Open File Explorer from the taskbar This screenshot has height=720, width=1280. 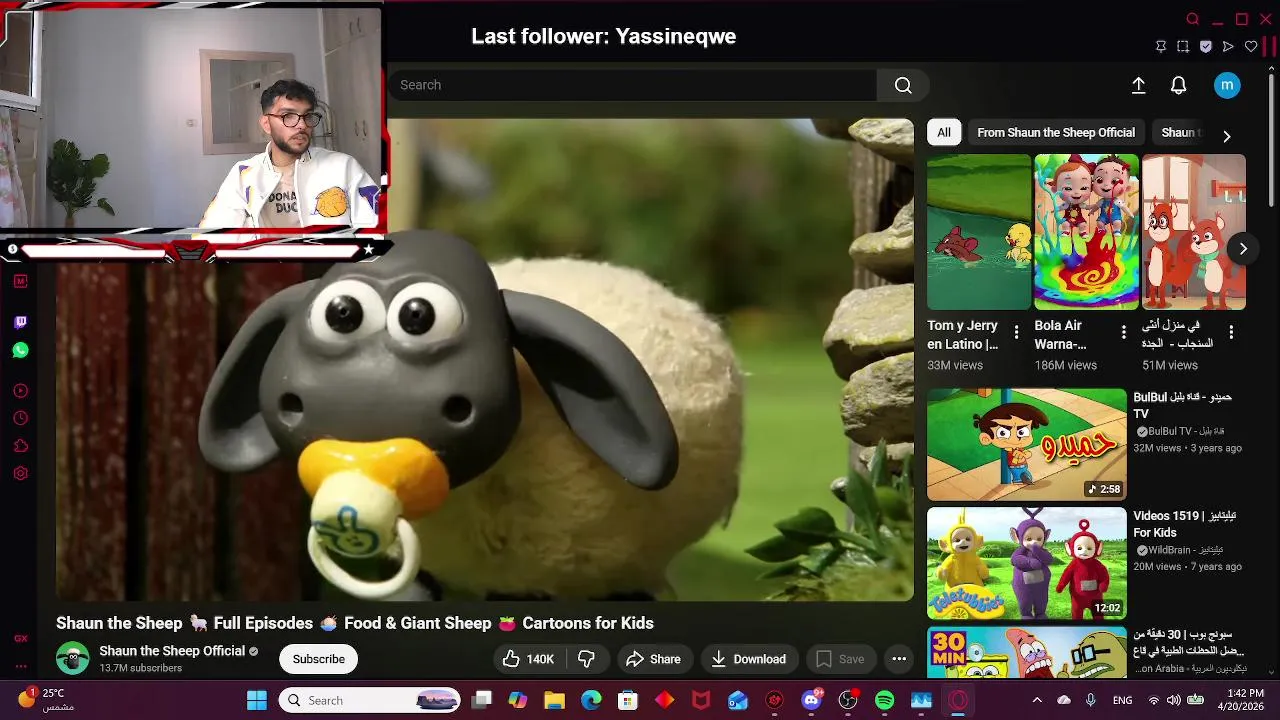554,700
